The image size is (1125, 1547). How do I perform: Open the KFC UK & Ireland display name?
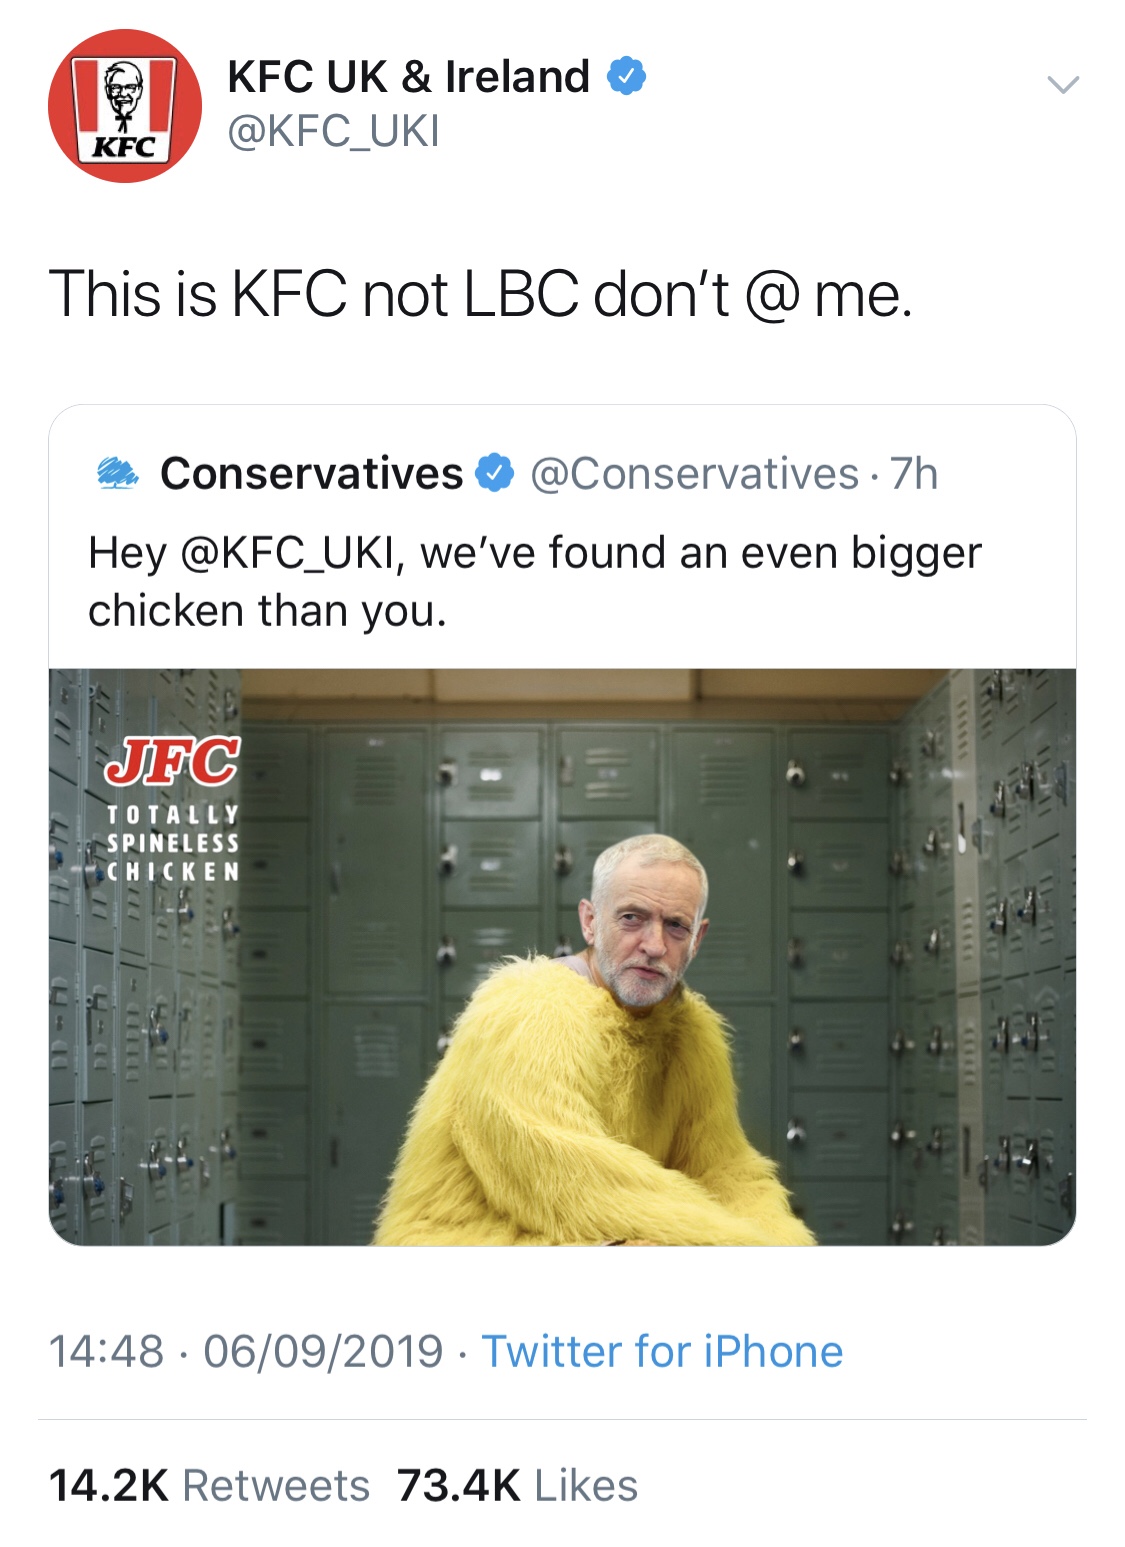(408, 77)
